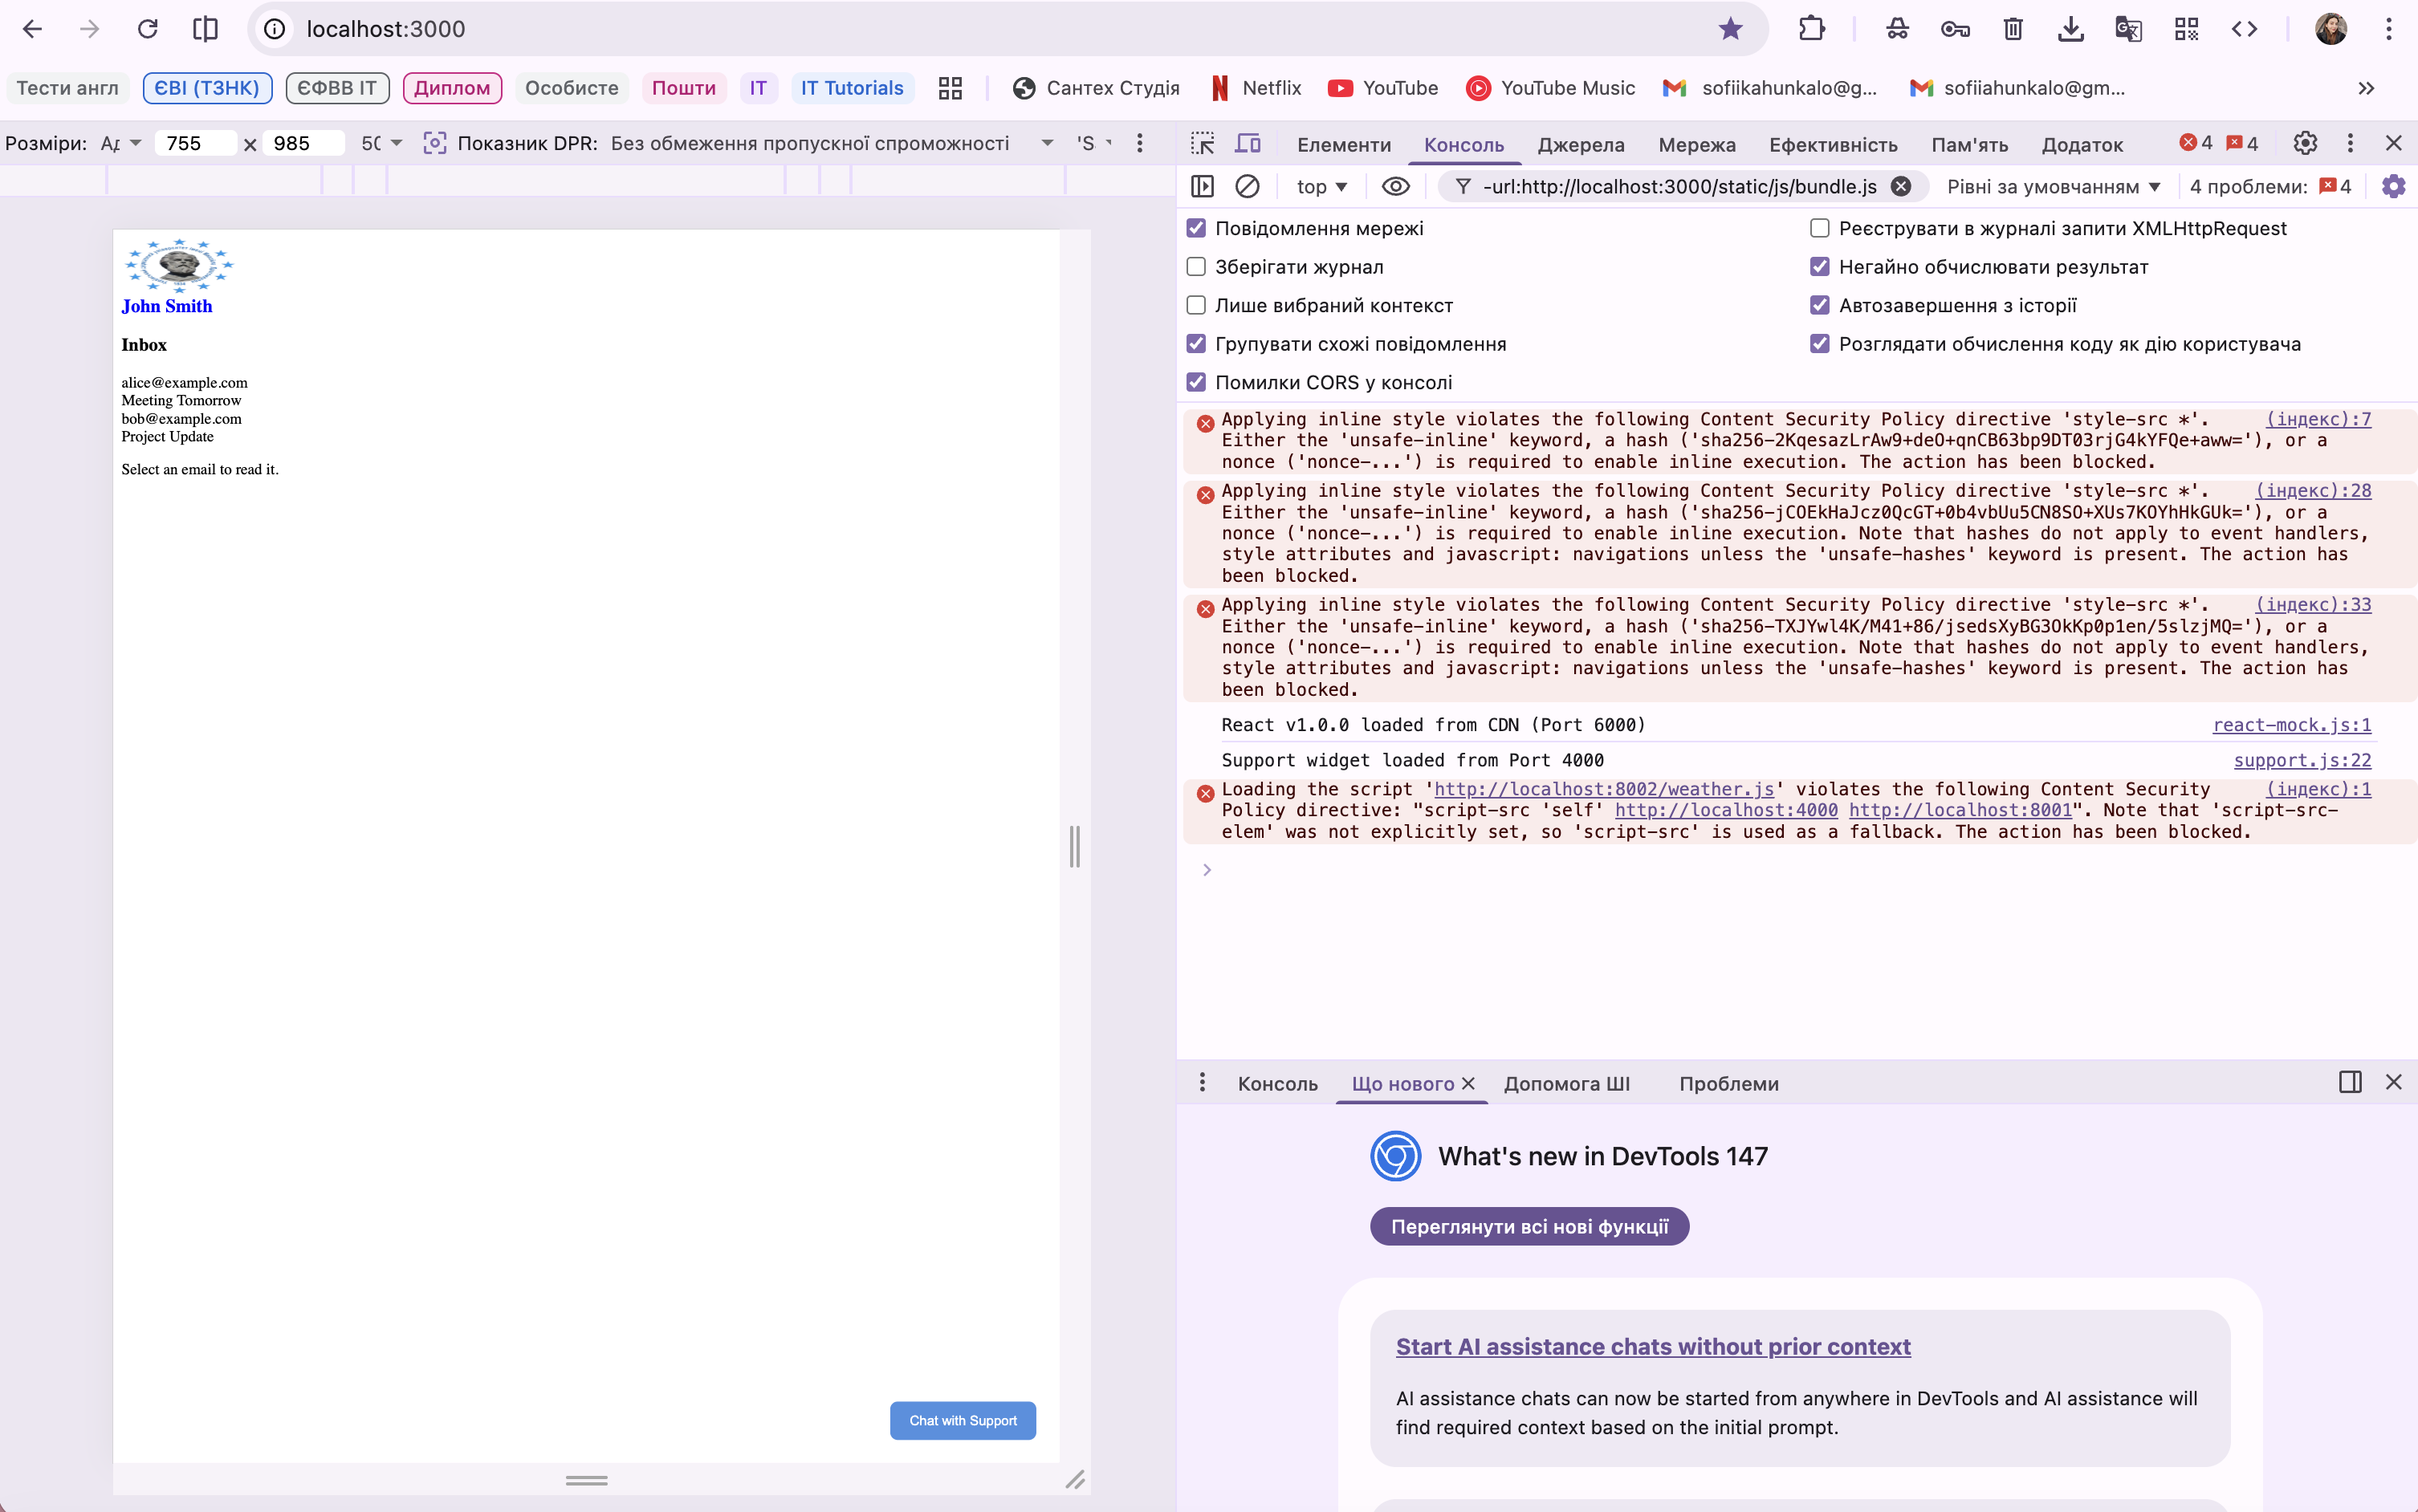
Task: Open the zoom percentage dropdown
Action: (382, 143)
